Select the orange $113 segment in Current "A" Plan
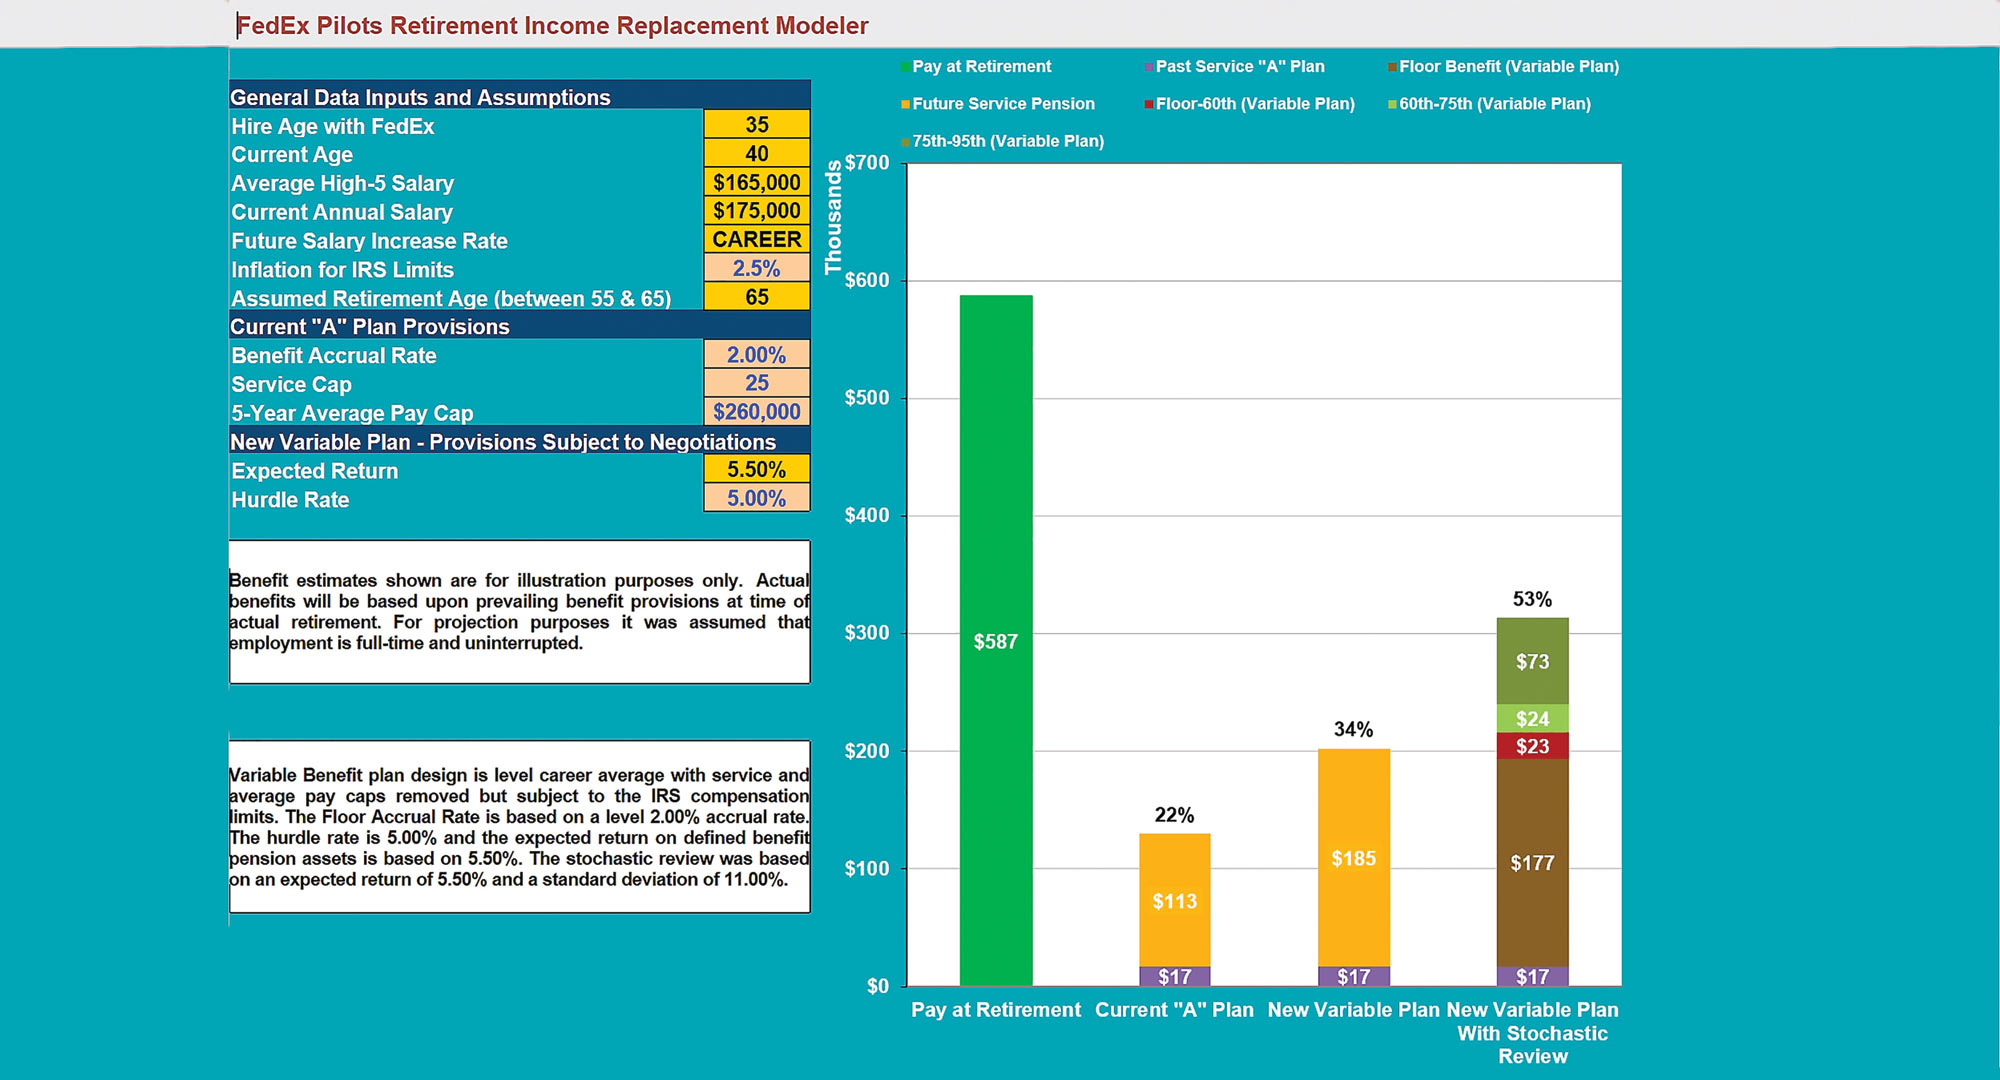 [x=1175, y=900]
